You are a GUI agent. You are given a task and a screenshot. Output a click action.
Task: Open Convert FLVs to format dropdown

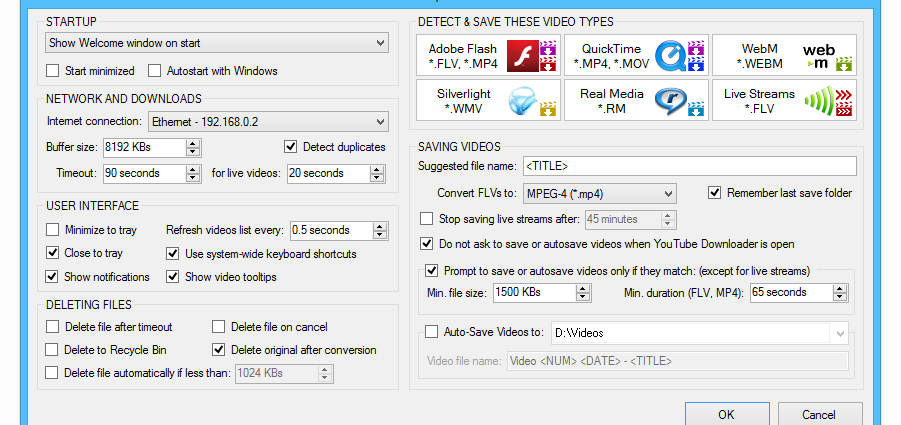coord(599,194)
